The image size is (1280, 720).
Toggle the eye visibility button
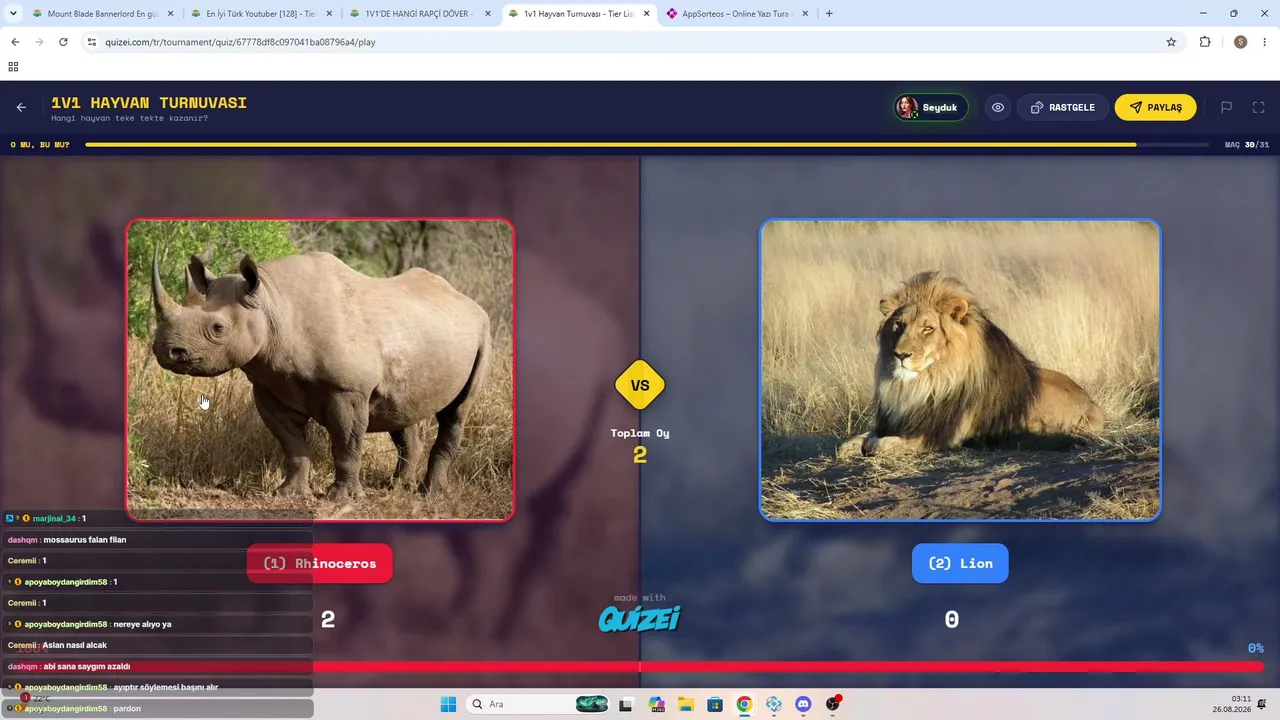pyautogui.click(x=998, y=107)
